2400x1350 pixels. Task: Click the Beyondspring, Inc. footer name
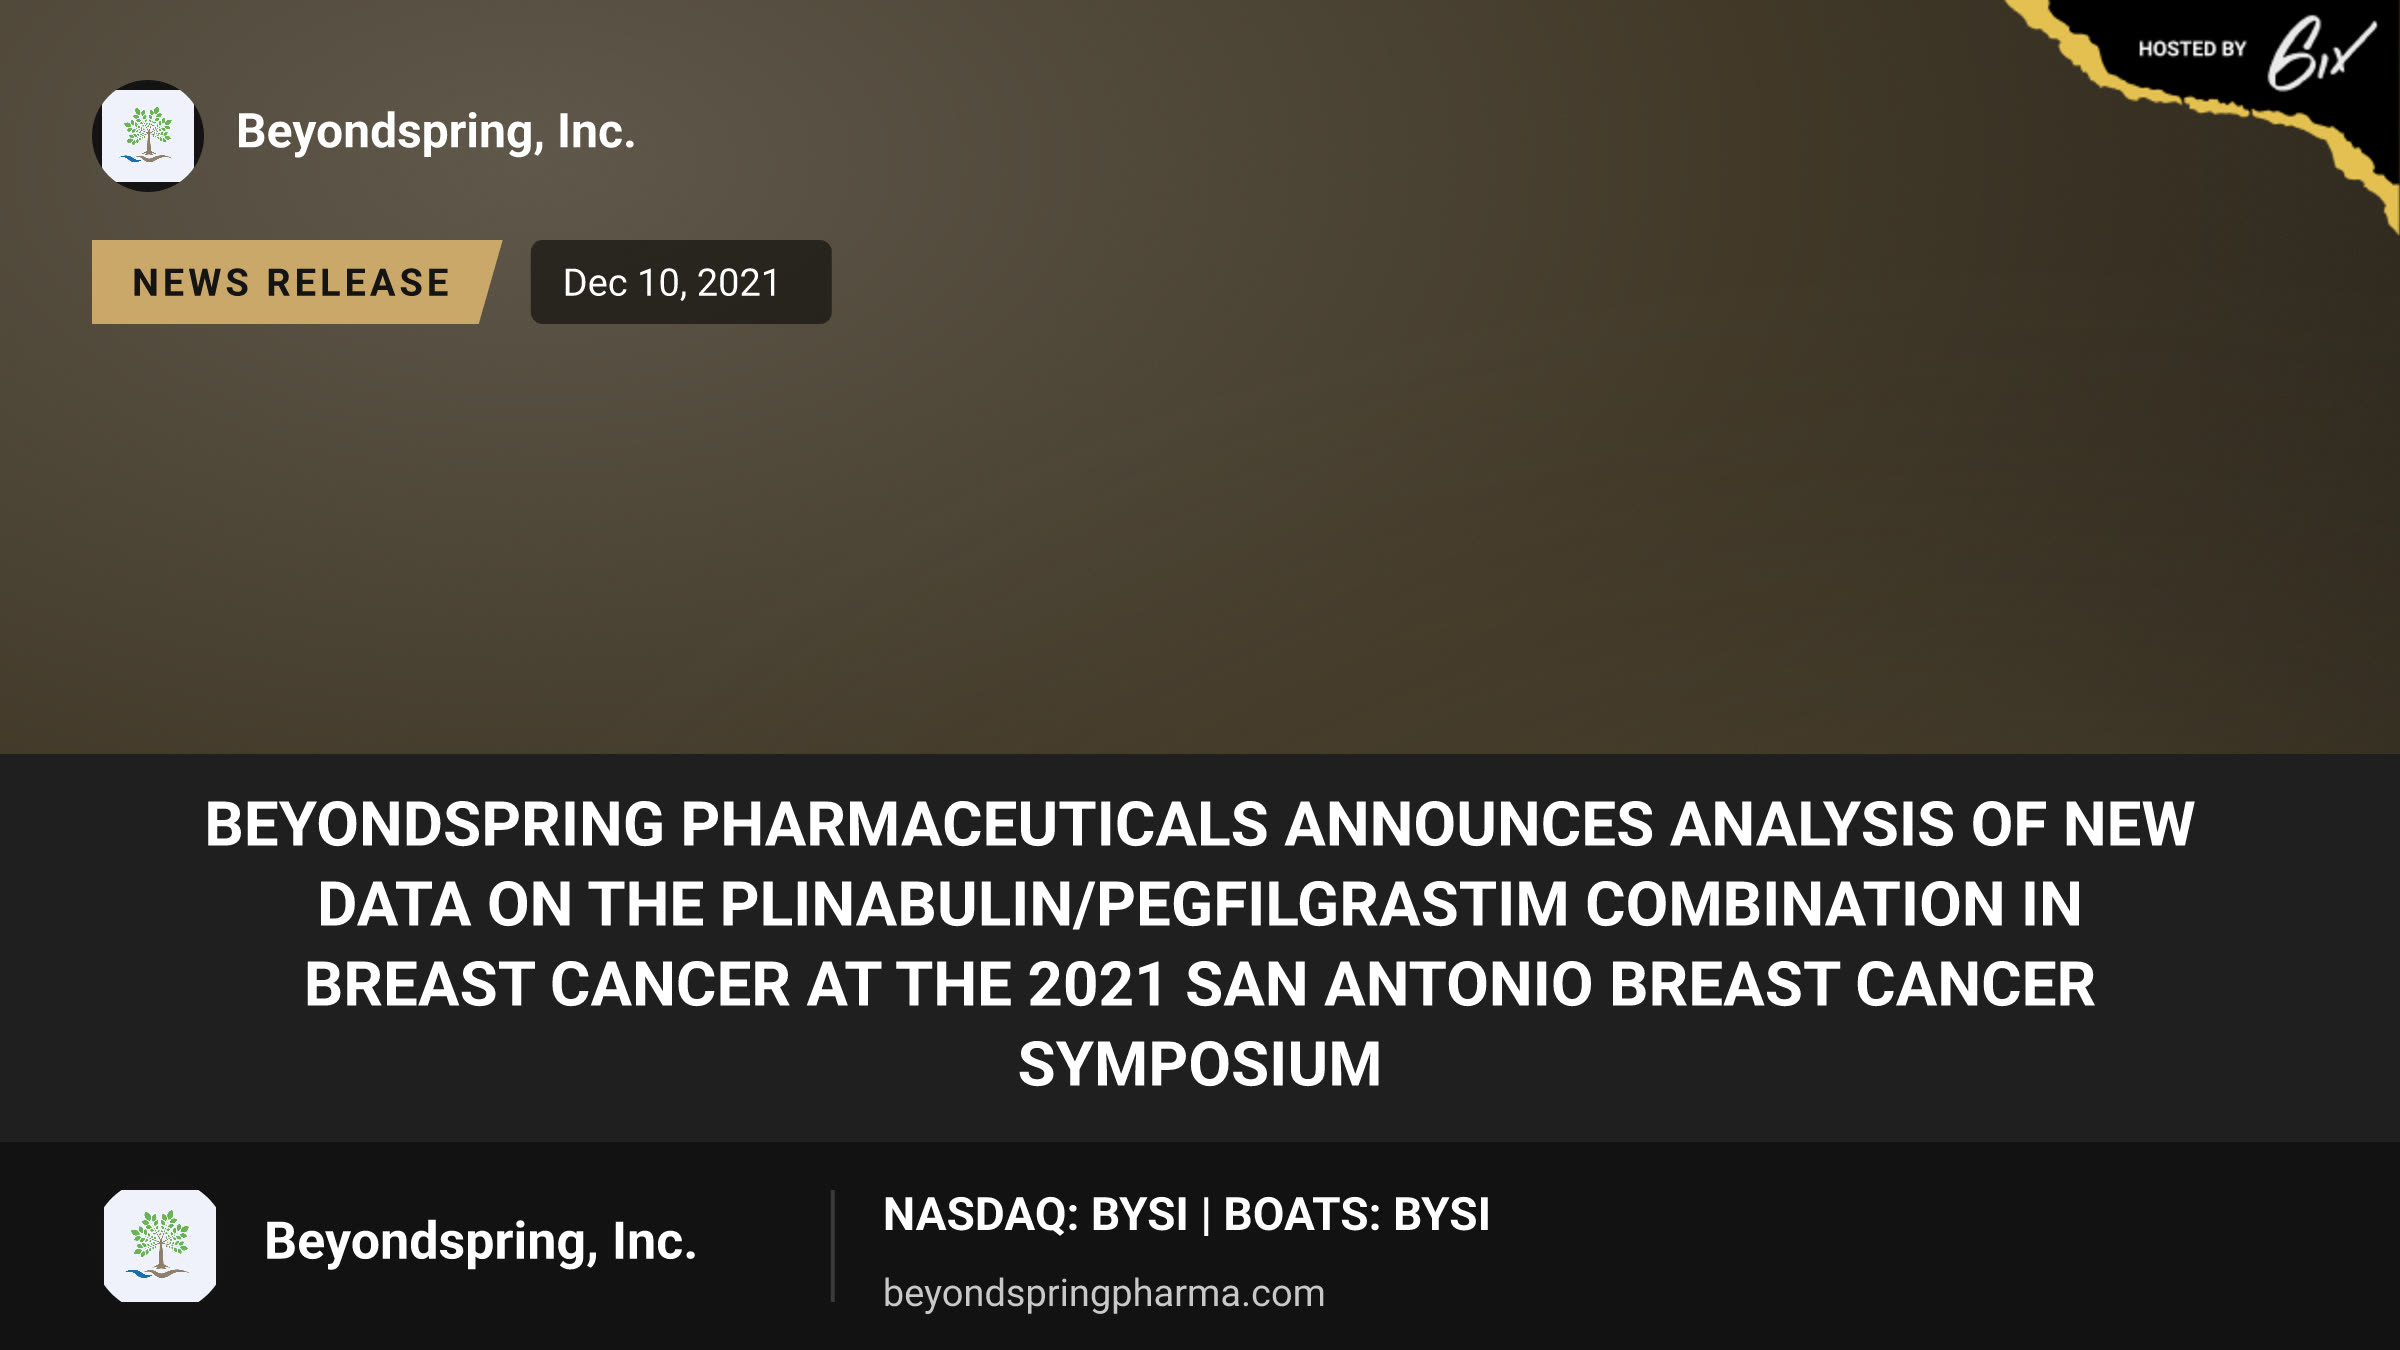tap(480, 1242)
